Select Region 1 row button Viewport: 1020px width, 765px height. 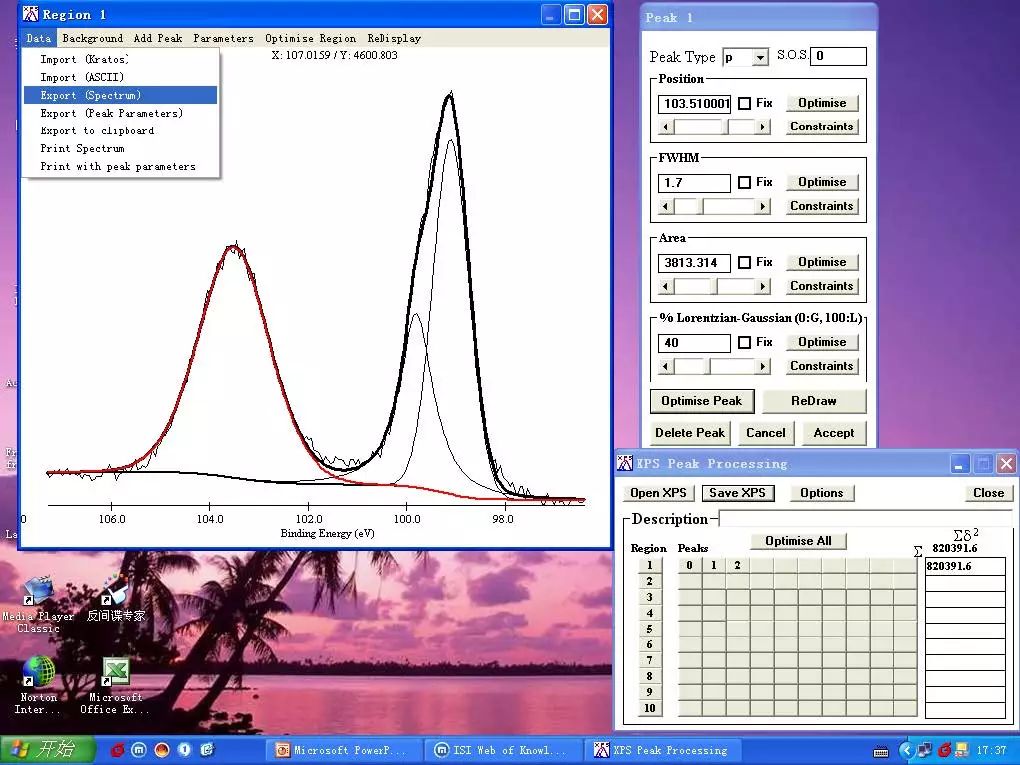click(x=649, y=565)
